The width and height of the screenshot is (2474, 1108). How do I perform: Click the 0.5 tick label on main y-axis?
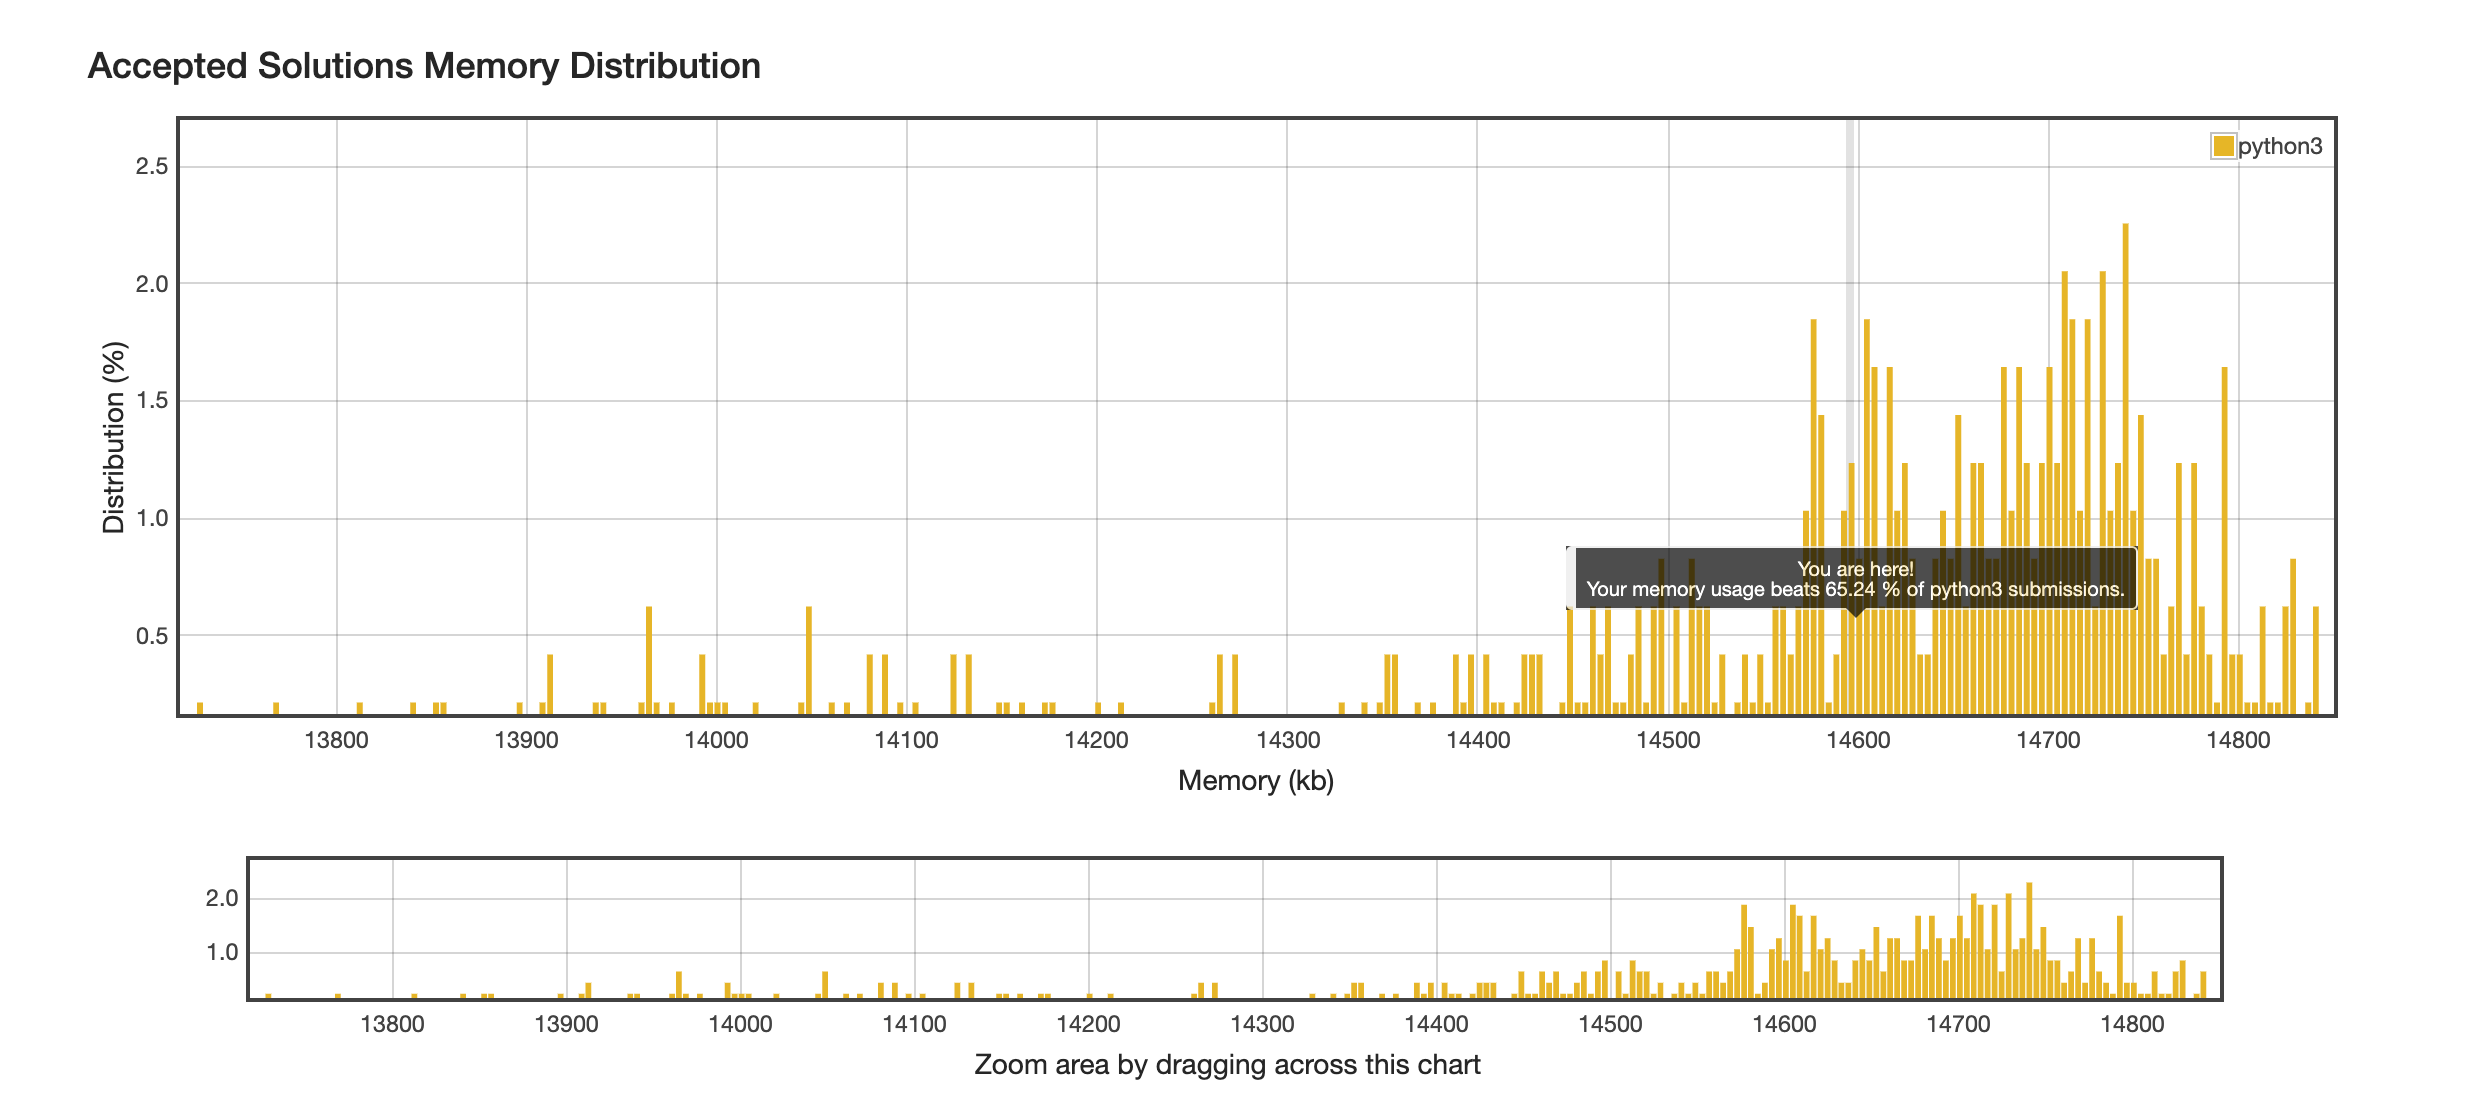[152, 636]
